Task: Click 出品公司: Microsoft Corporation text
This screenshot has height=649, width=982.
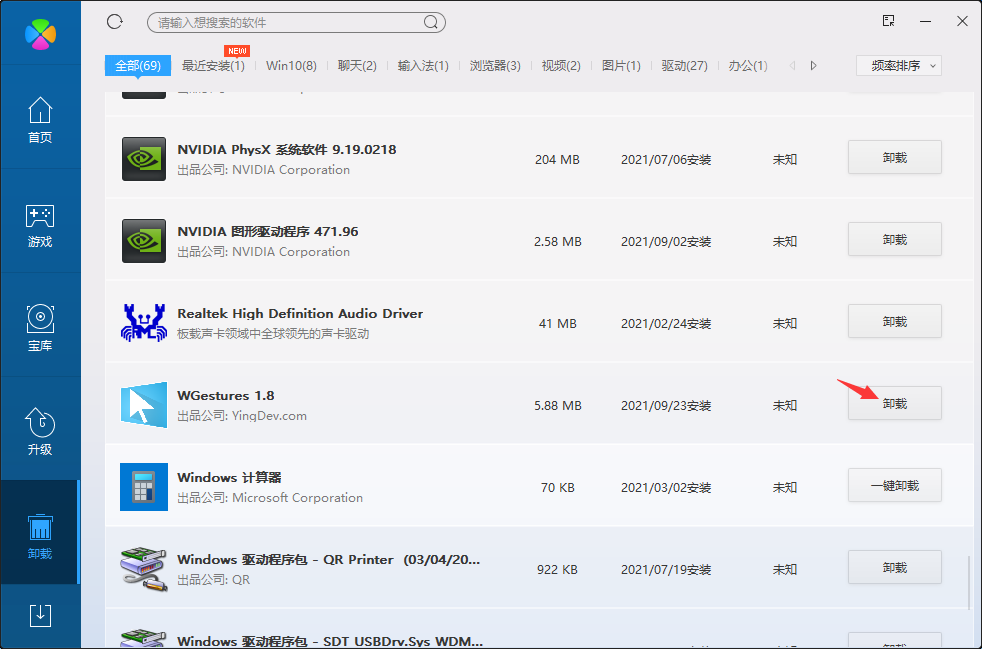Action: [270, 498]
